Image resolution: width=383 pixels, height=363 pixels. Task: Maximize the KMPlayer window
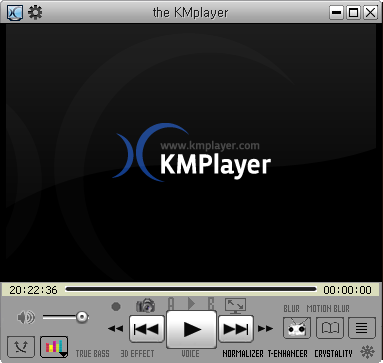[353, 13]
